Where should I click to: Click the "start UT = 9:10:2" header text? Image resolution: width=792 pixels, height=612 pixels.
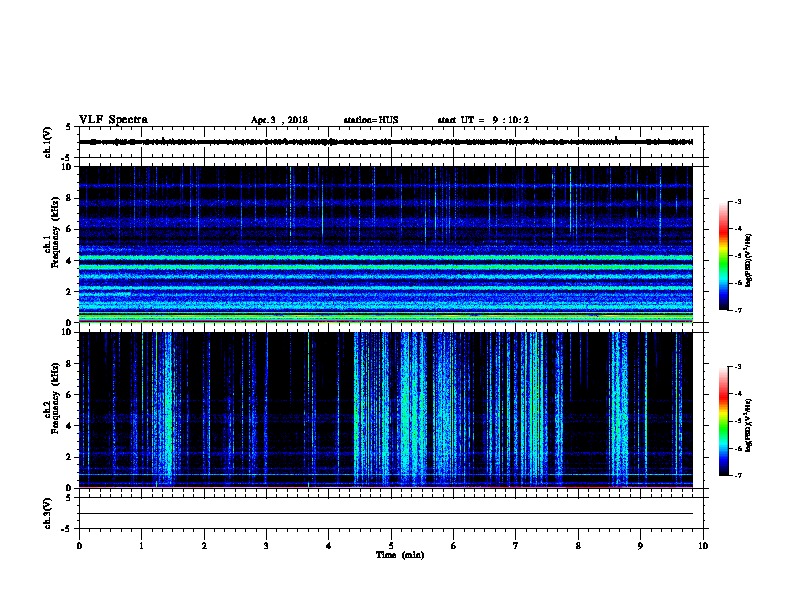483,120
